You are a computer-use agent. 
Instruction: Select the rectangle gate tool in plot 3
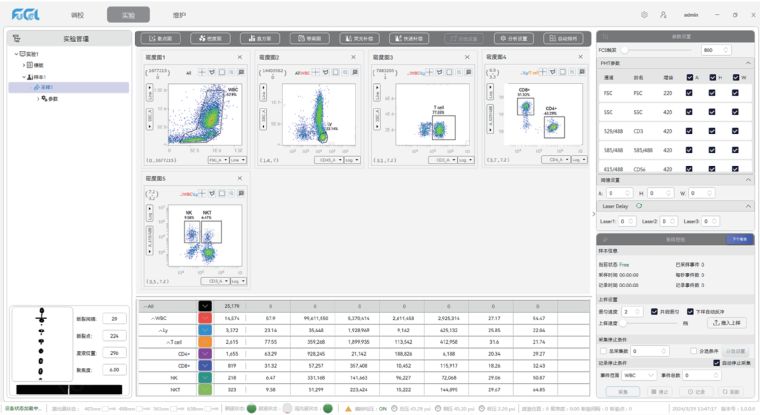point(448,72)
